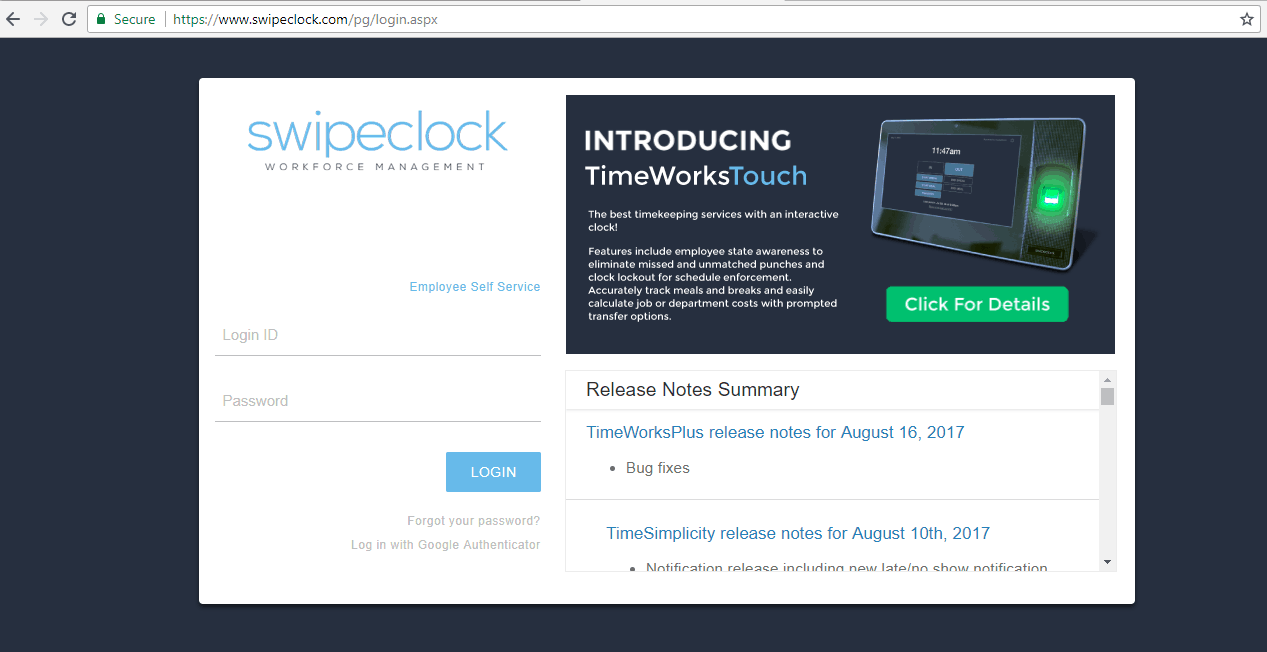The image size is (1267, 652).
Task: Open TimeWorksPlus August 16 release notes
Action: [775, 432]
